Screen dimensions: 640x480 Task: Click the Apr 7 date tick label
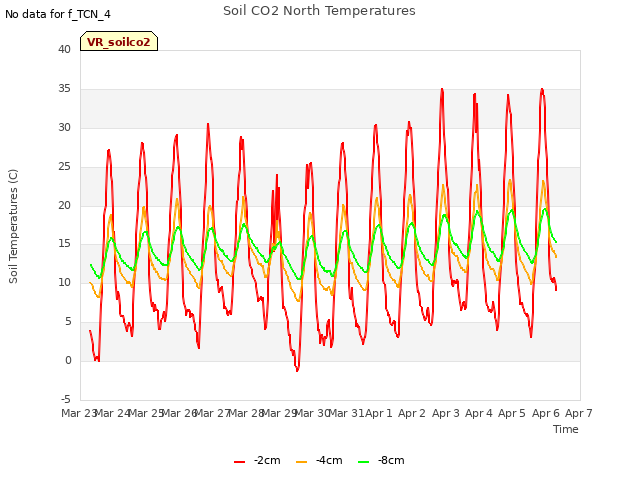(x=579, y=413)
